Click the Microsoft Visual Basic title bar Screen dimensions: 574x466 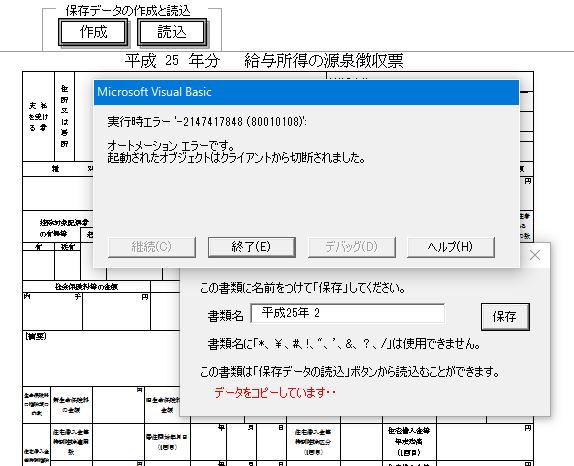pos(306,92)
